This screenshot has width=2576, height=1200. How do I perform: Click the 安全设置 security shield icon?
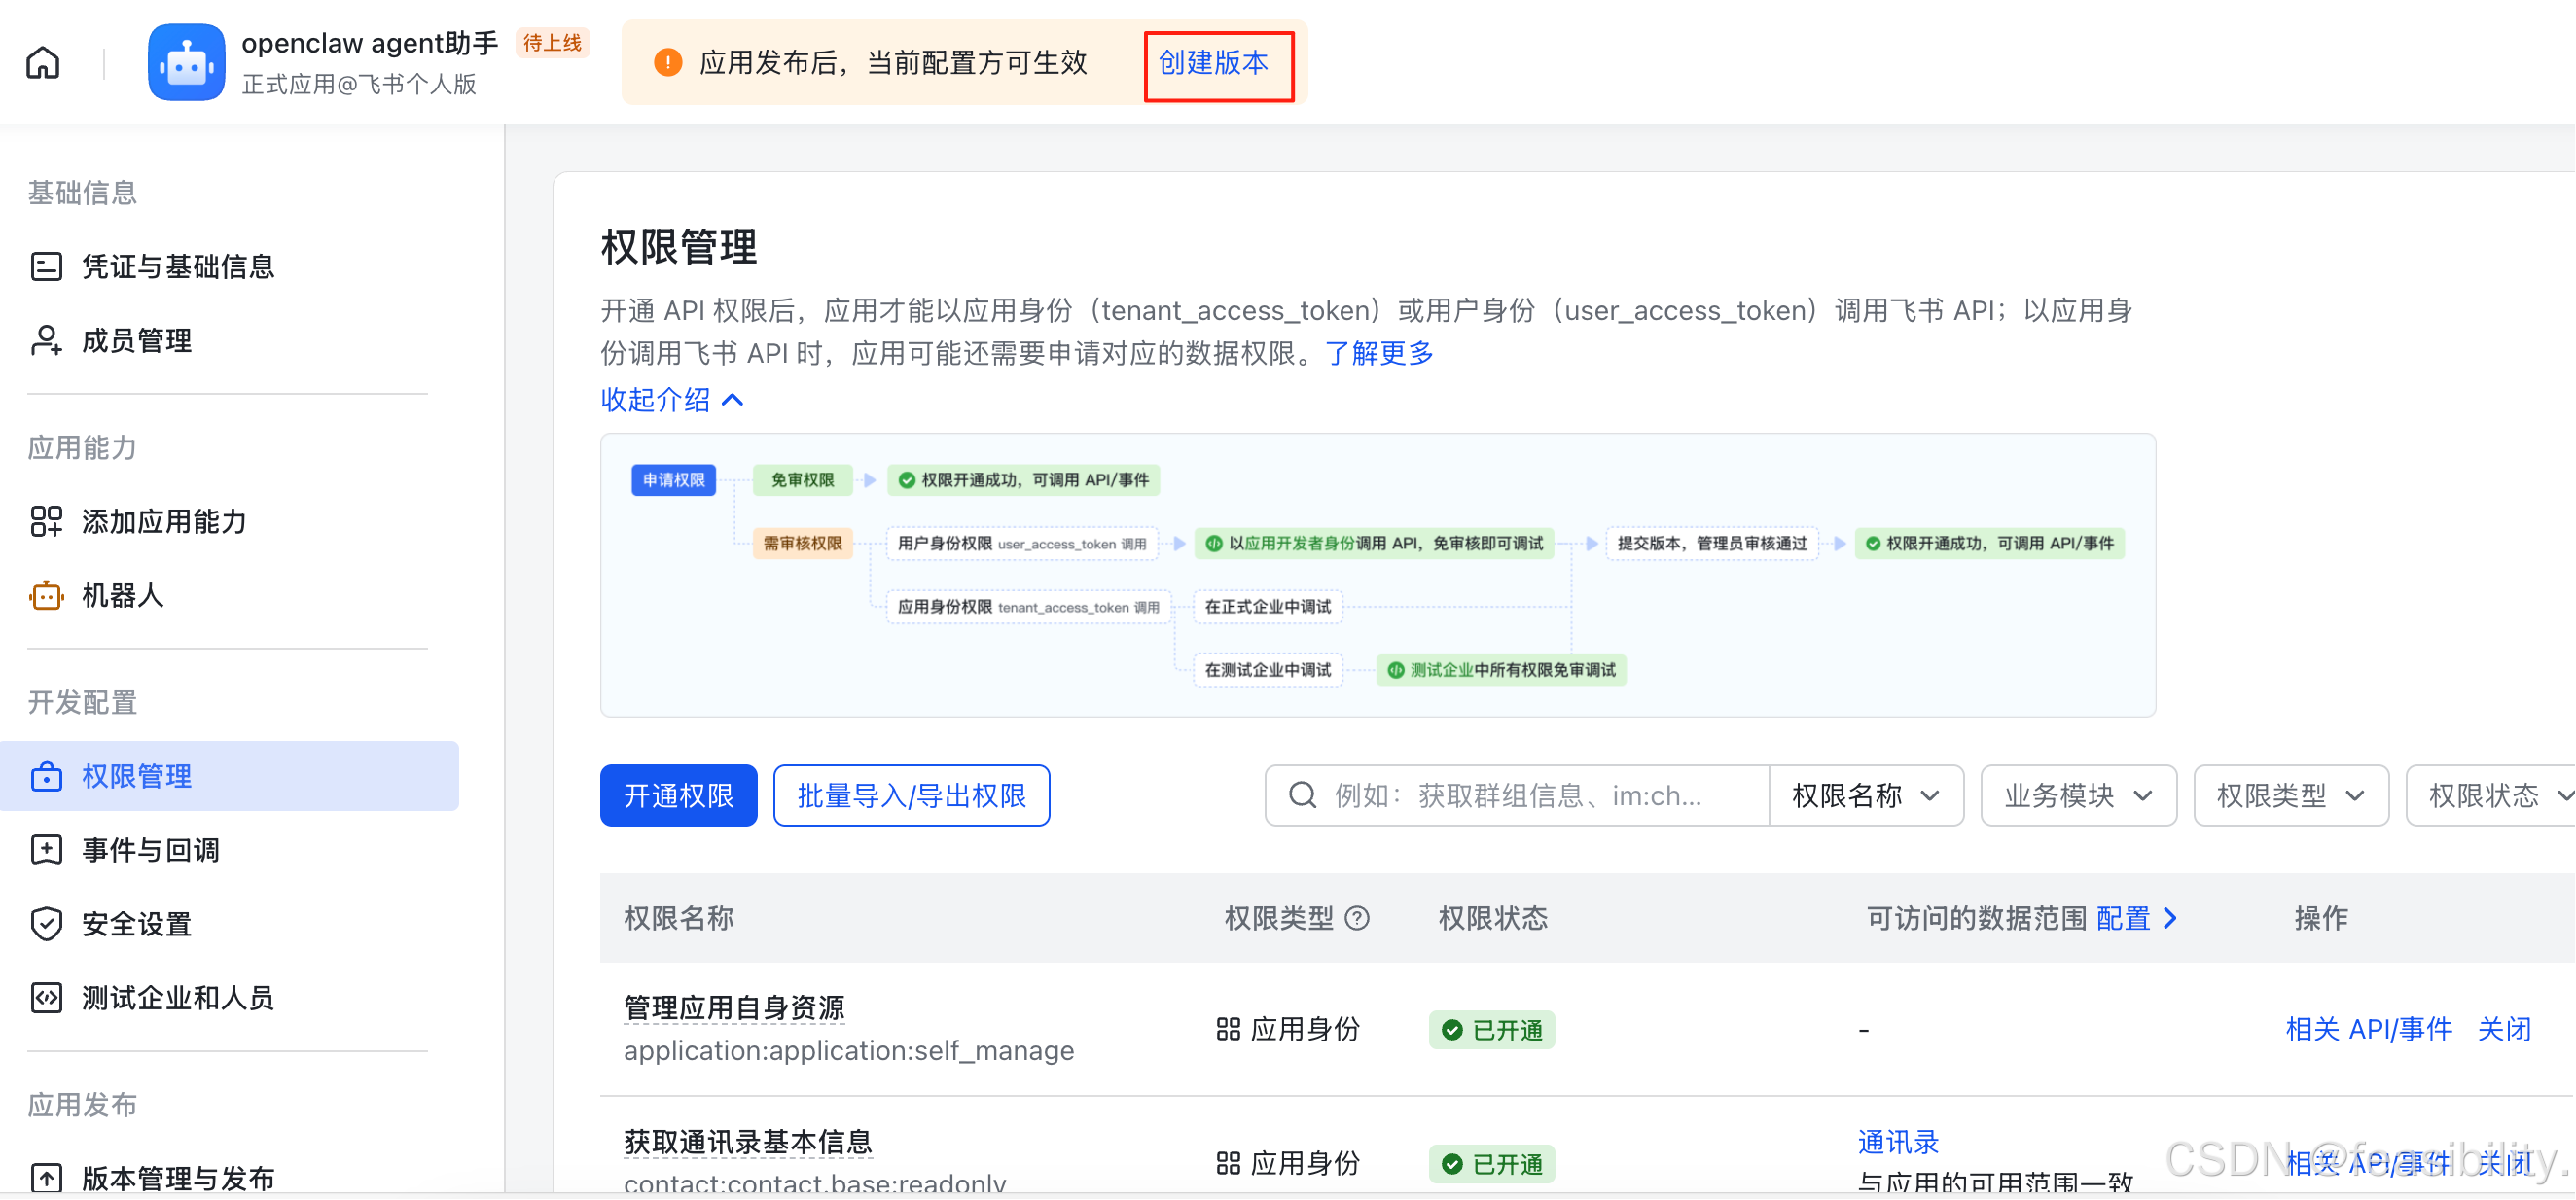pos(46,923)
